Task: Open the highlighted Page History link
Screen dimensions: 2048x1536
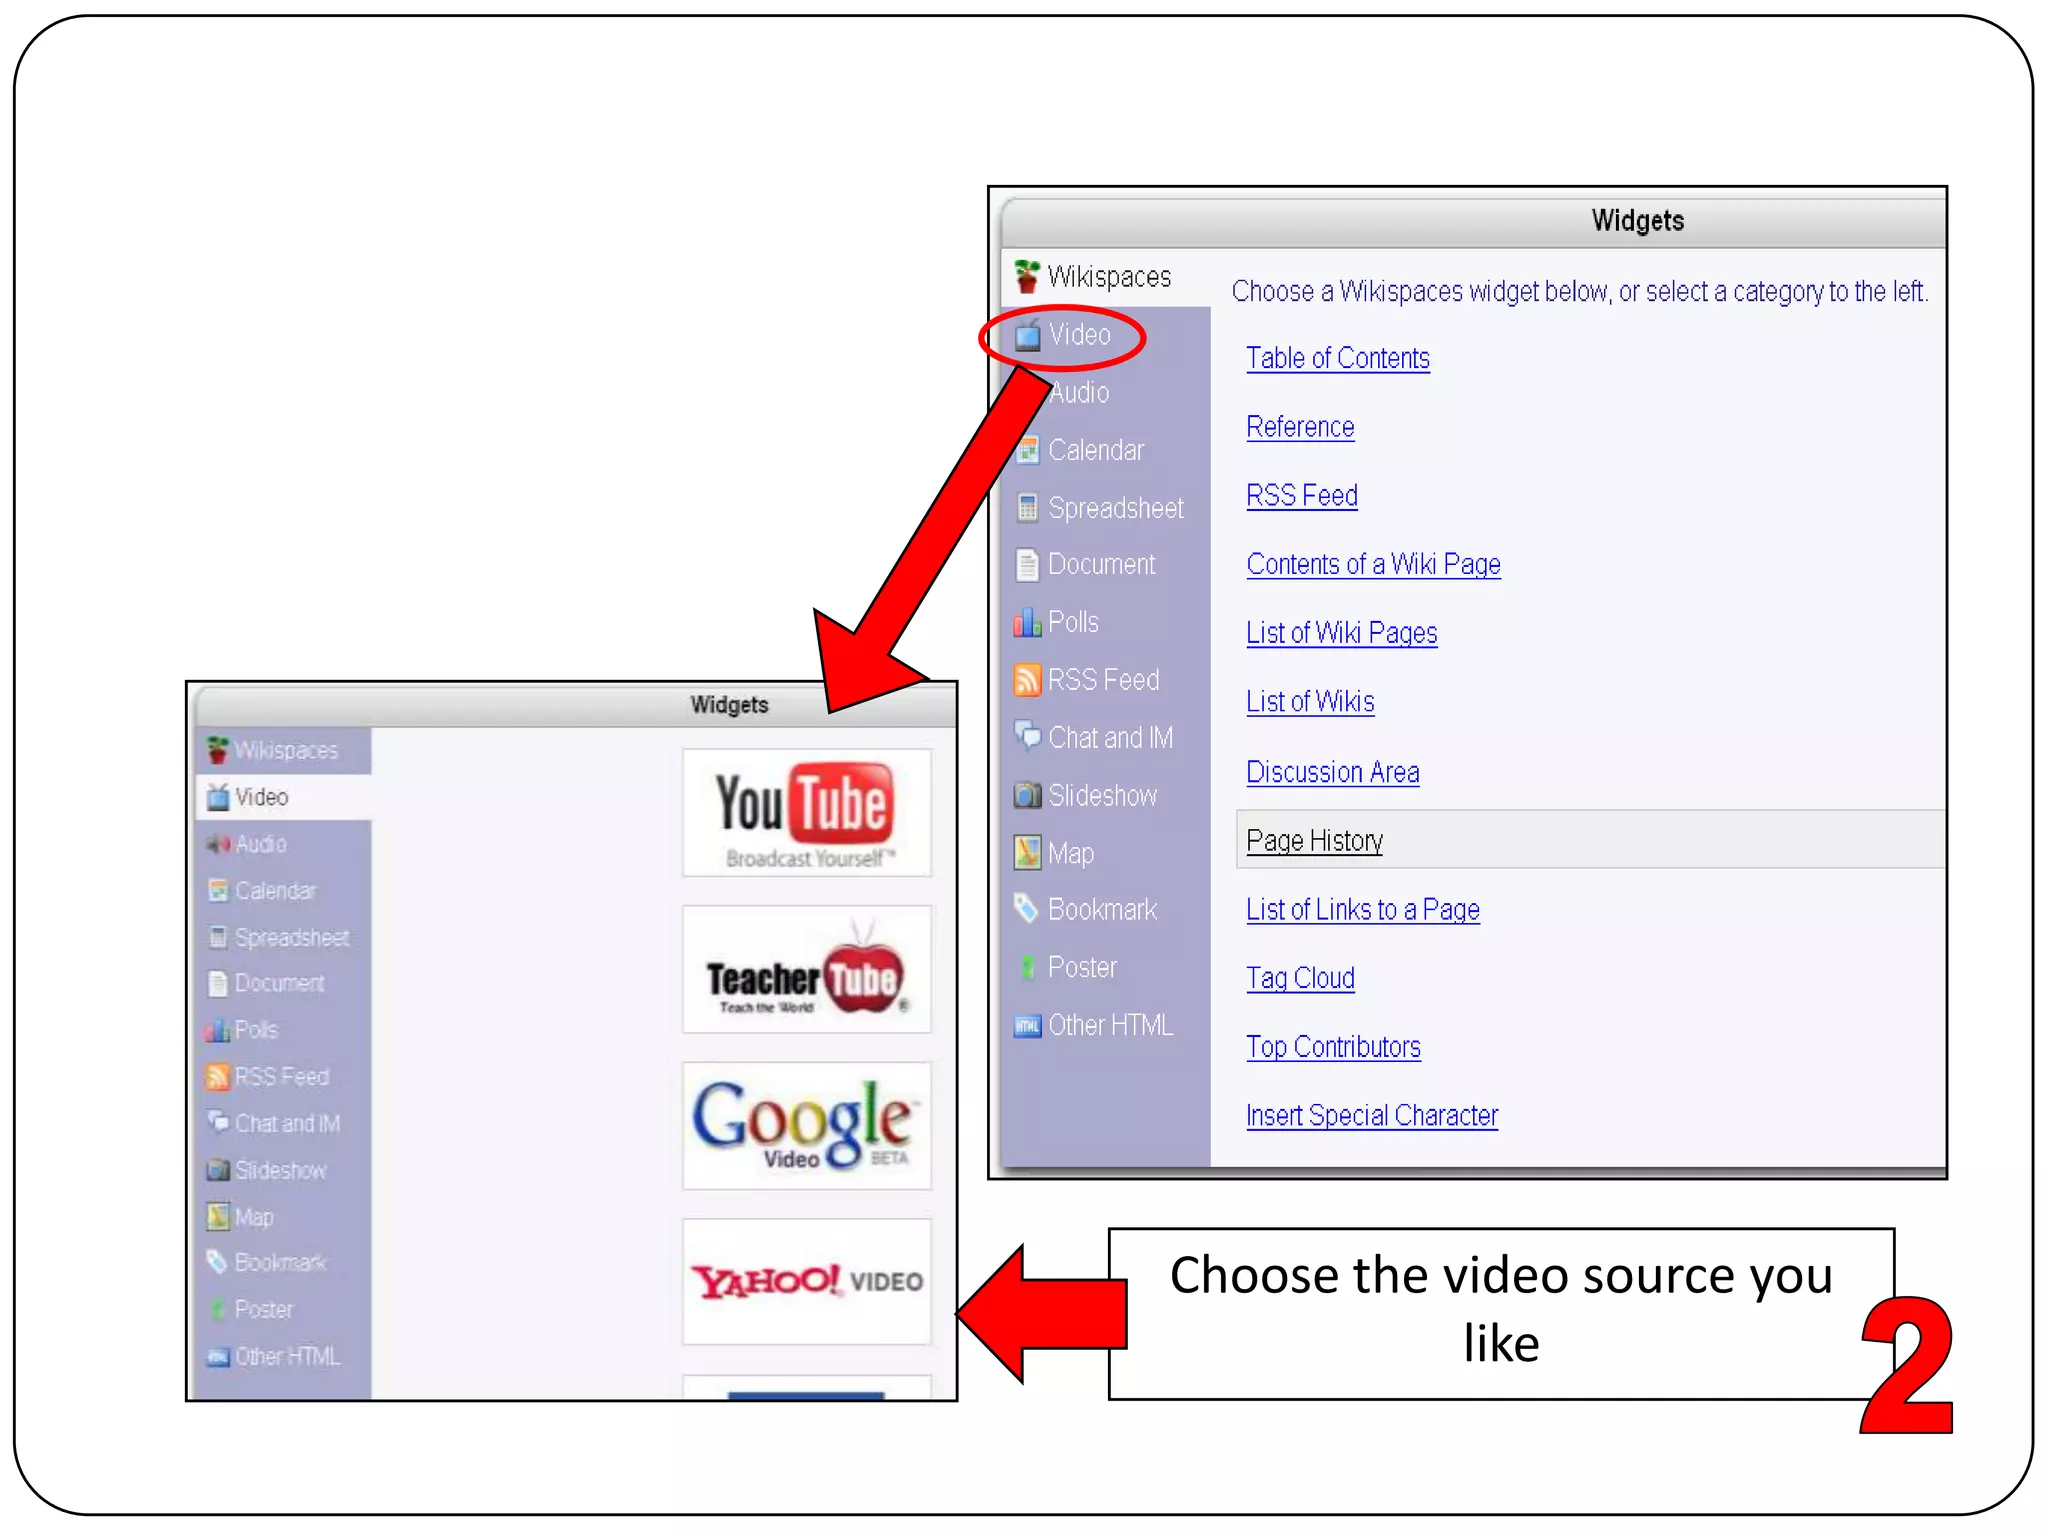Action: pos(1314,841)
